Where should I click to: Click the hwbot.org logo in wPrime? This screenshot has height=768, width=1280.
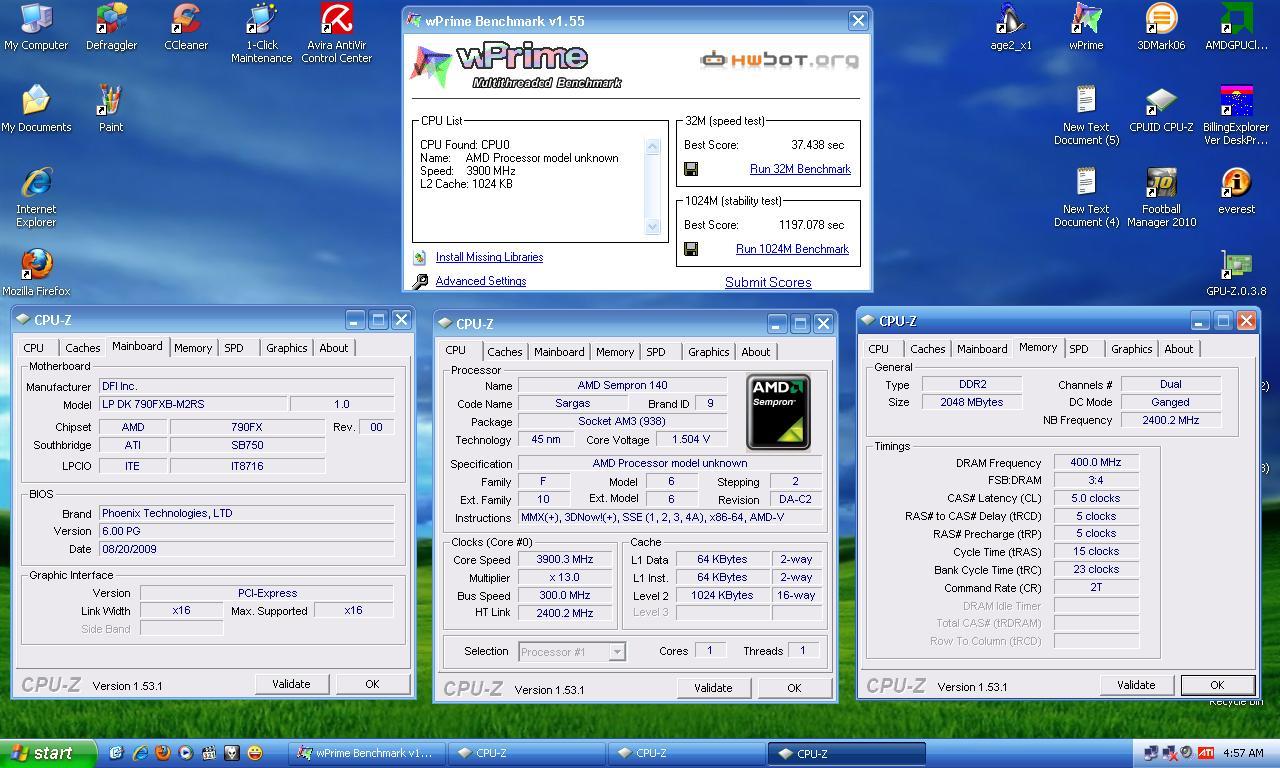click(780, 60)
